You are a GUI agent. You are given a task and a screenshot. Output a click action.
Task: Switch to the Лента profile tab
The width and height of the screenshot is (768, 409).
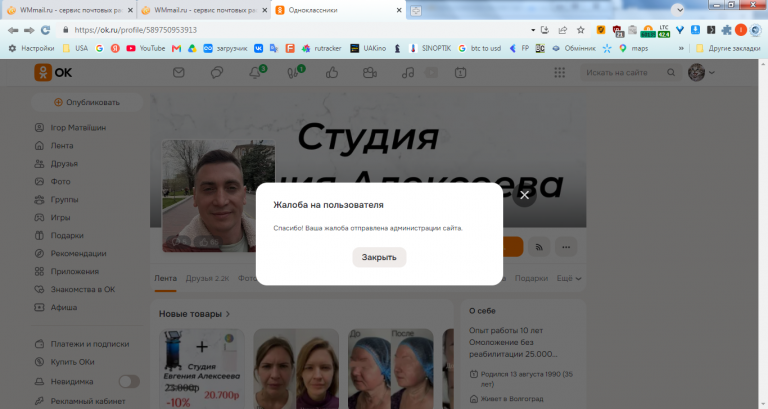pos(166,278)
